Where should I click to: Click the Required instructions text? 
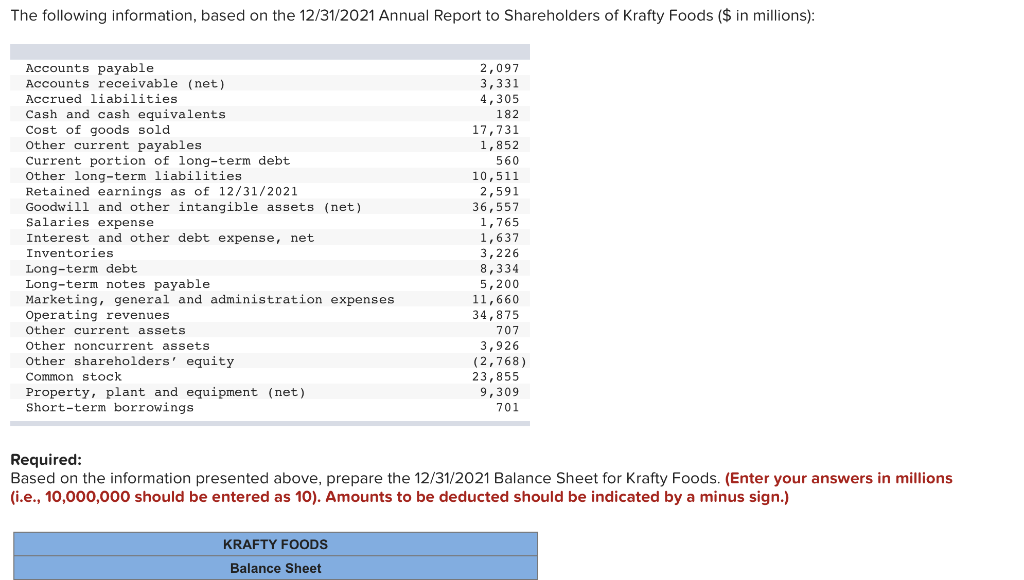[x=40, y=459]
